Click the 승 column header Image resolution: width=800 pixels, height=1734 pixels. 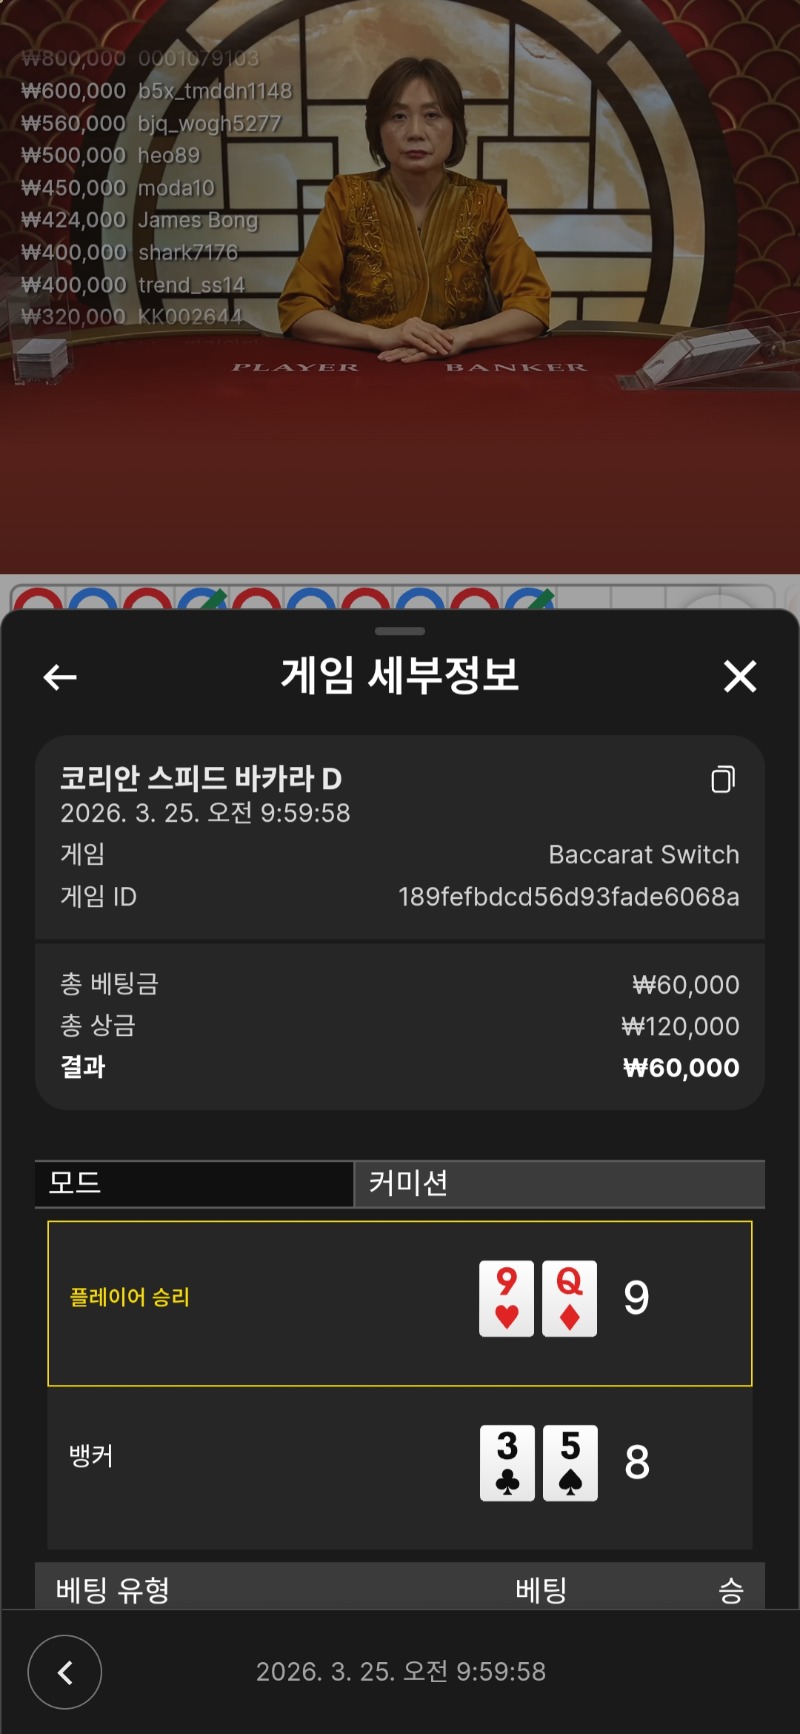tap(731, 1589)
